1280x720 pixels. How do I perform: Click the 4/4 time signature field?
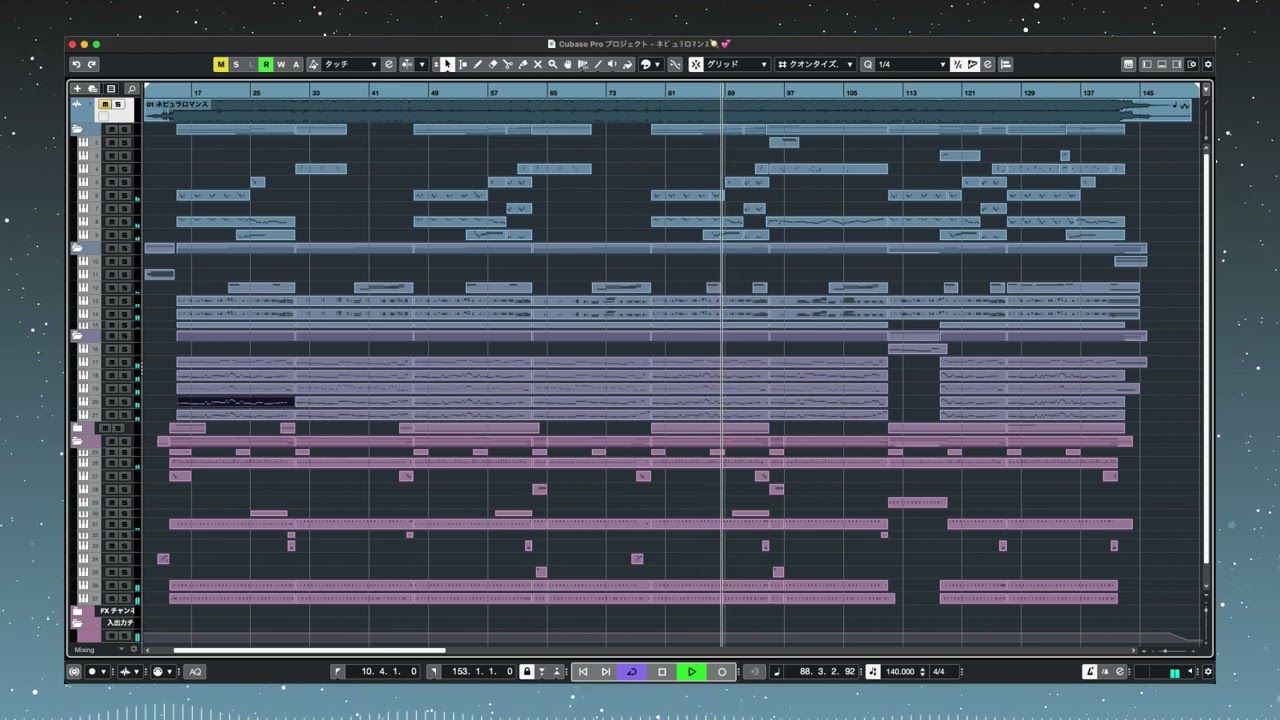coord(939,672)
